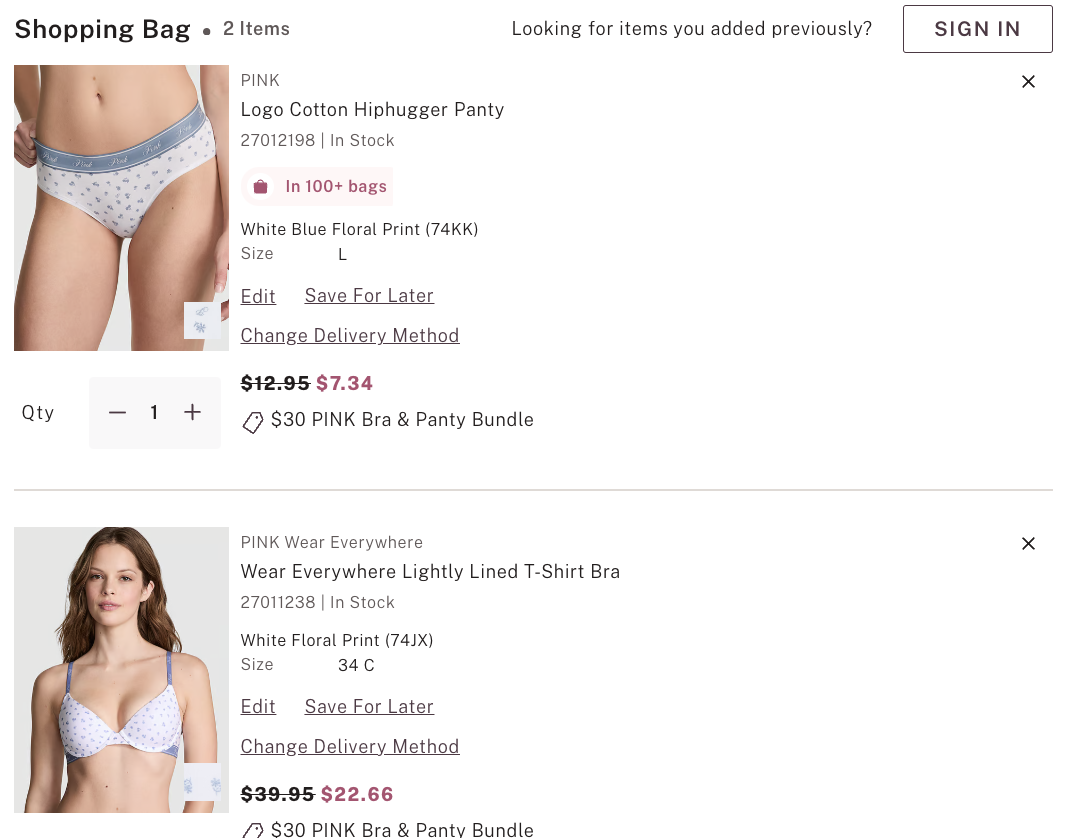Change delivery method for the bra
Screen dimensions: 1086x838
tap(350, 747)
